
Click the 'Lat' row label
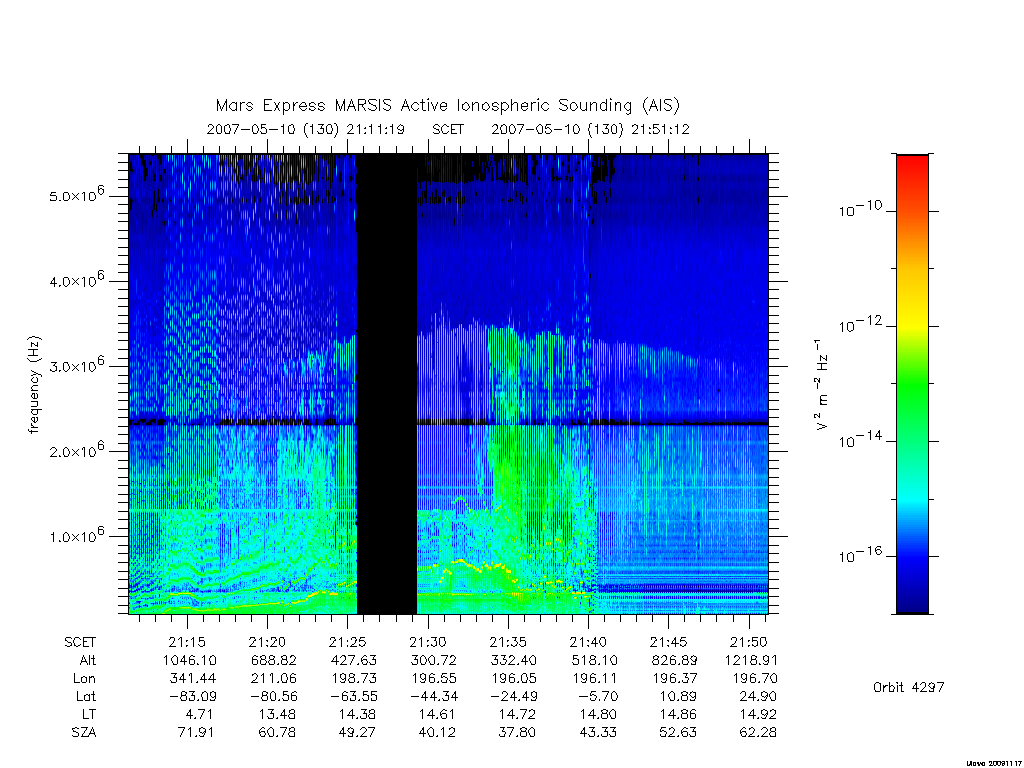click(86, 696)
